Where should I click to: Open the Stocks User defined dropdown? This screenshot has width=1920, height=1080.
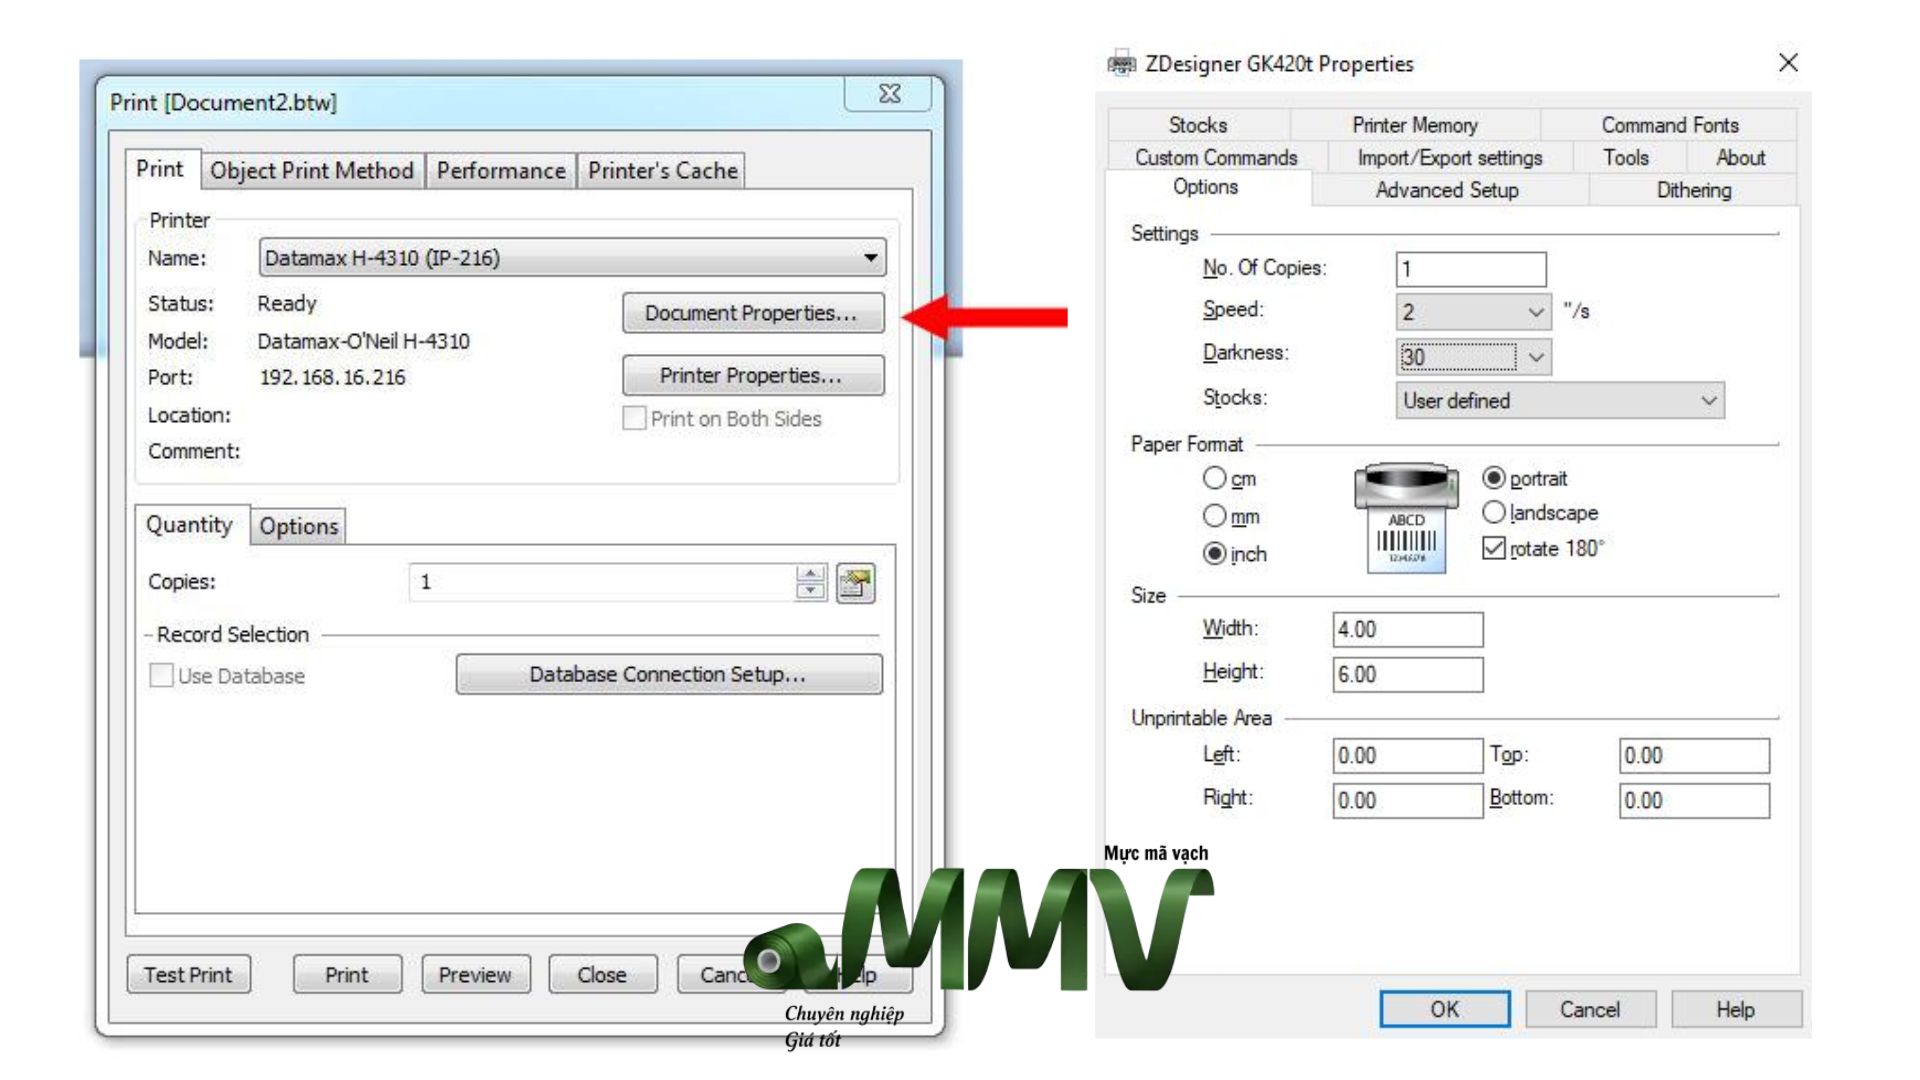(1560, 401)
